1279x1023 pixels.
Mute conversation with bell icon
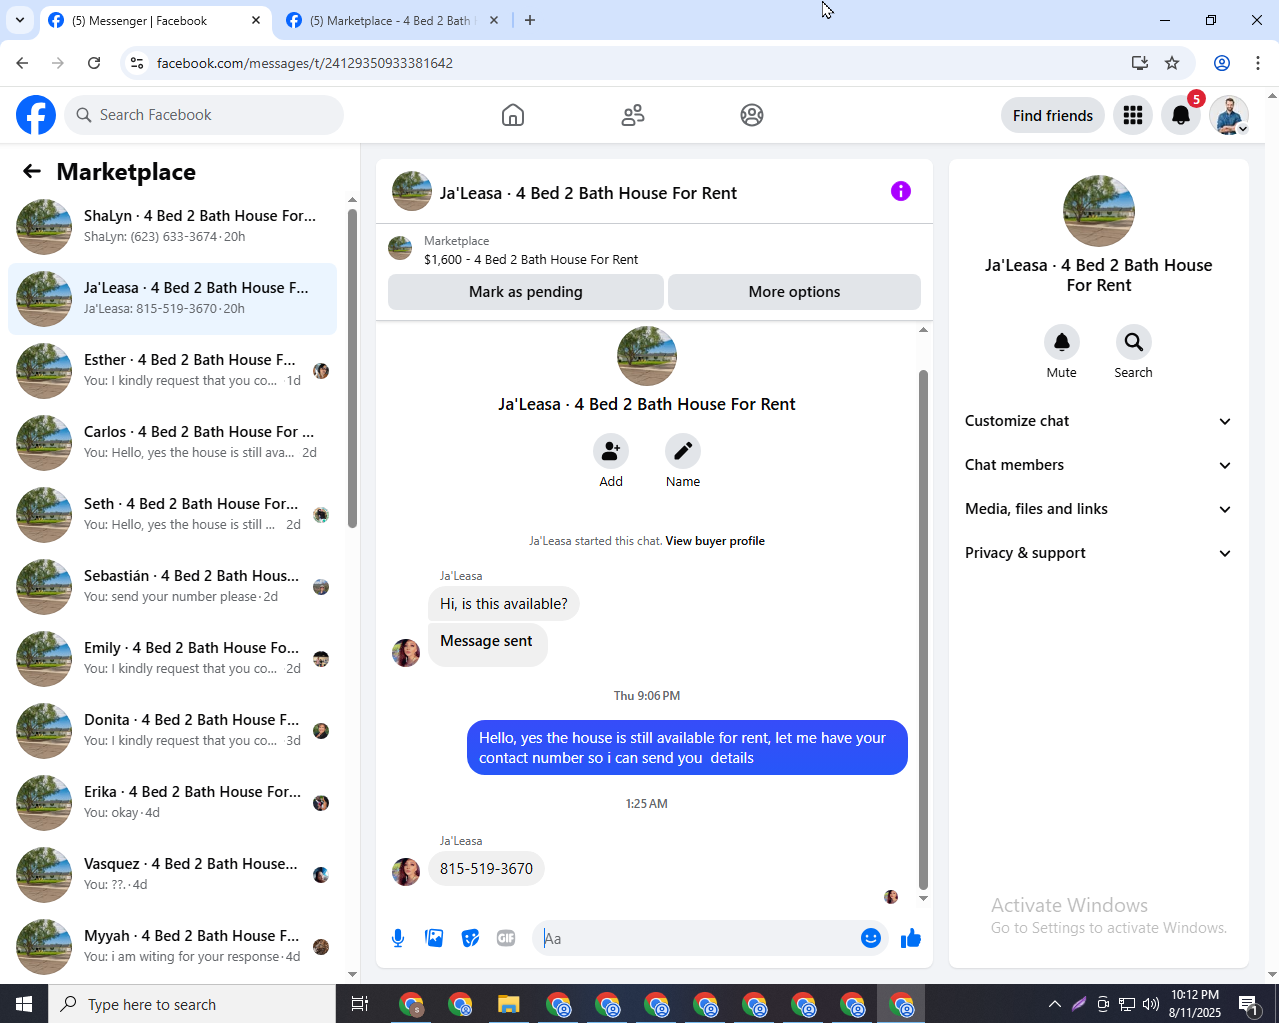1062,342
